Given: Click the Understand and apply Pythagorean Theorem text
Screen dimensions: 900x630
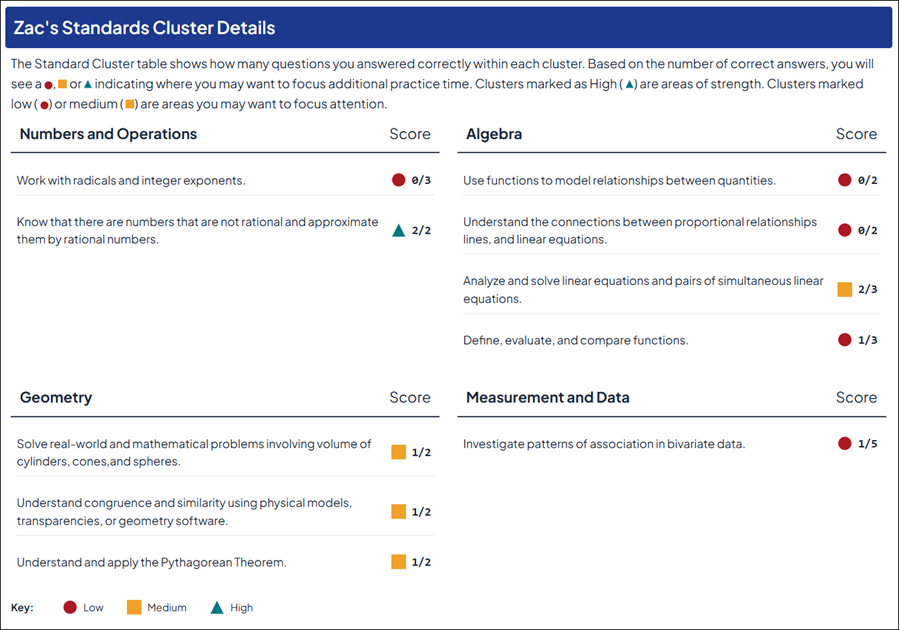Looking at the screenshot, I should coord(152,562).
